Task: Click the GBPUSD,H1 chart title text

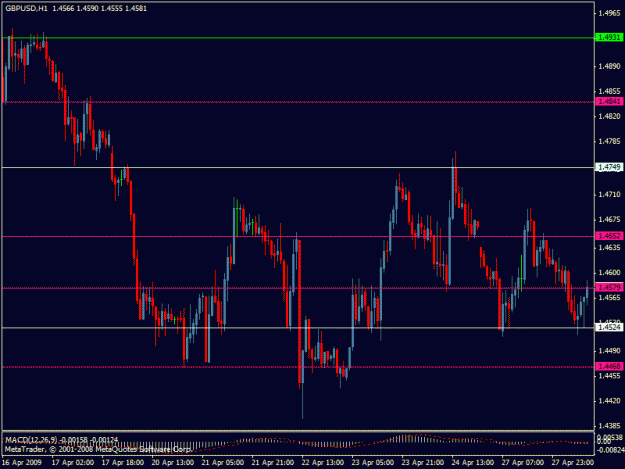Action: click(26, 8)
